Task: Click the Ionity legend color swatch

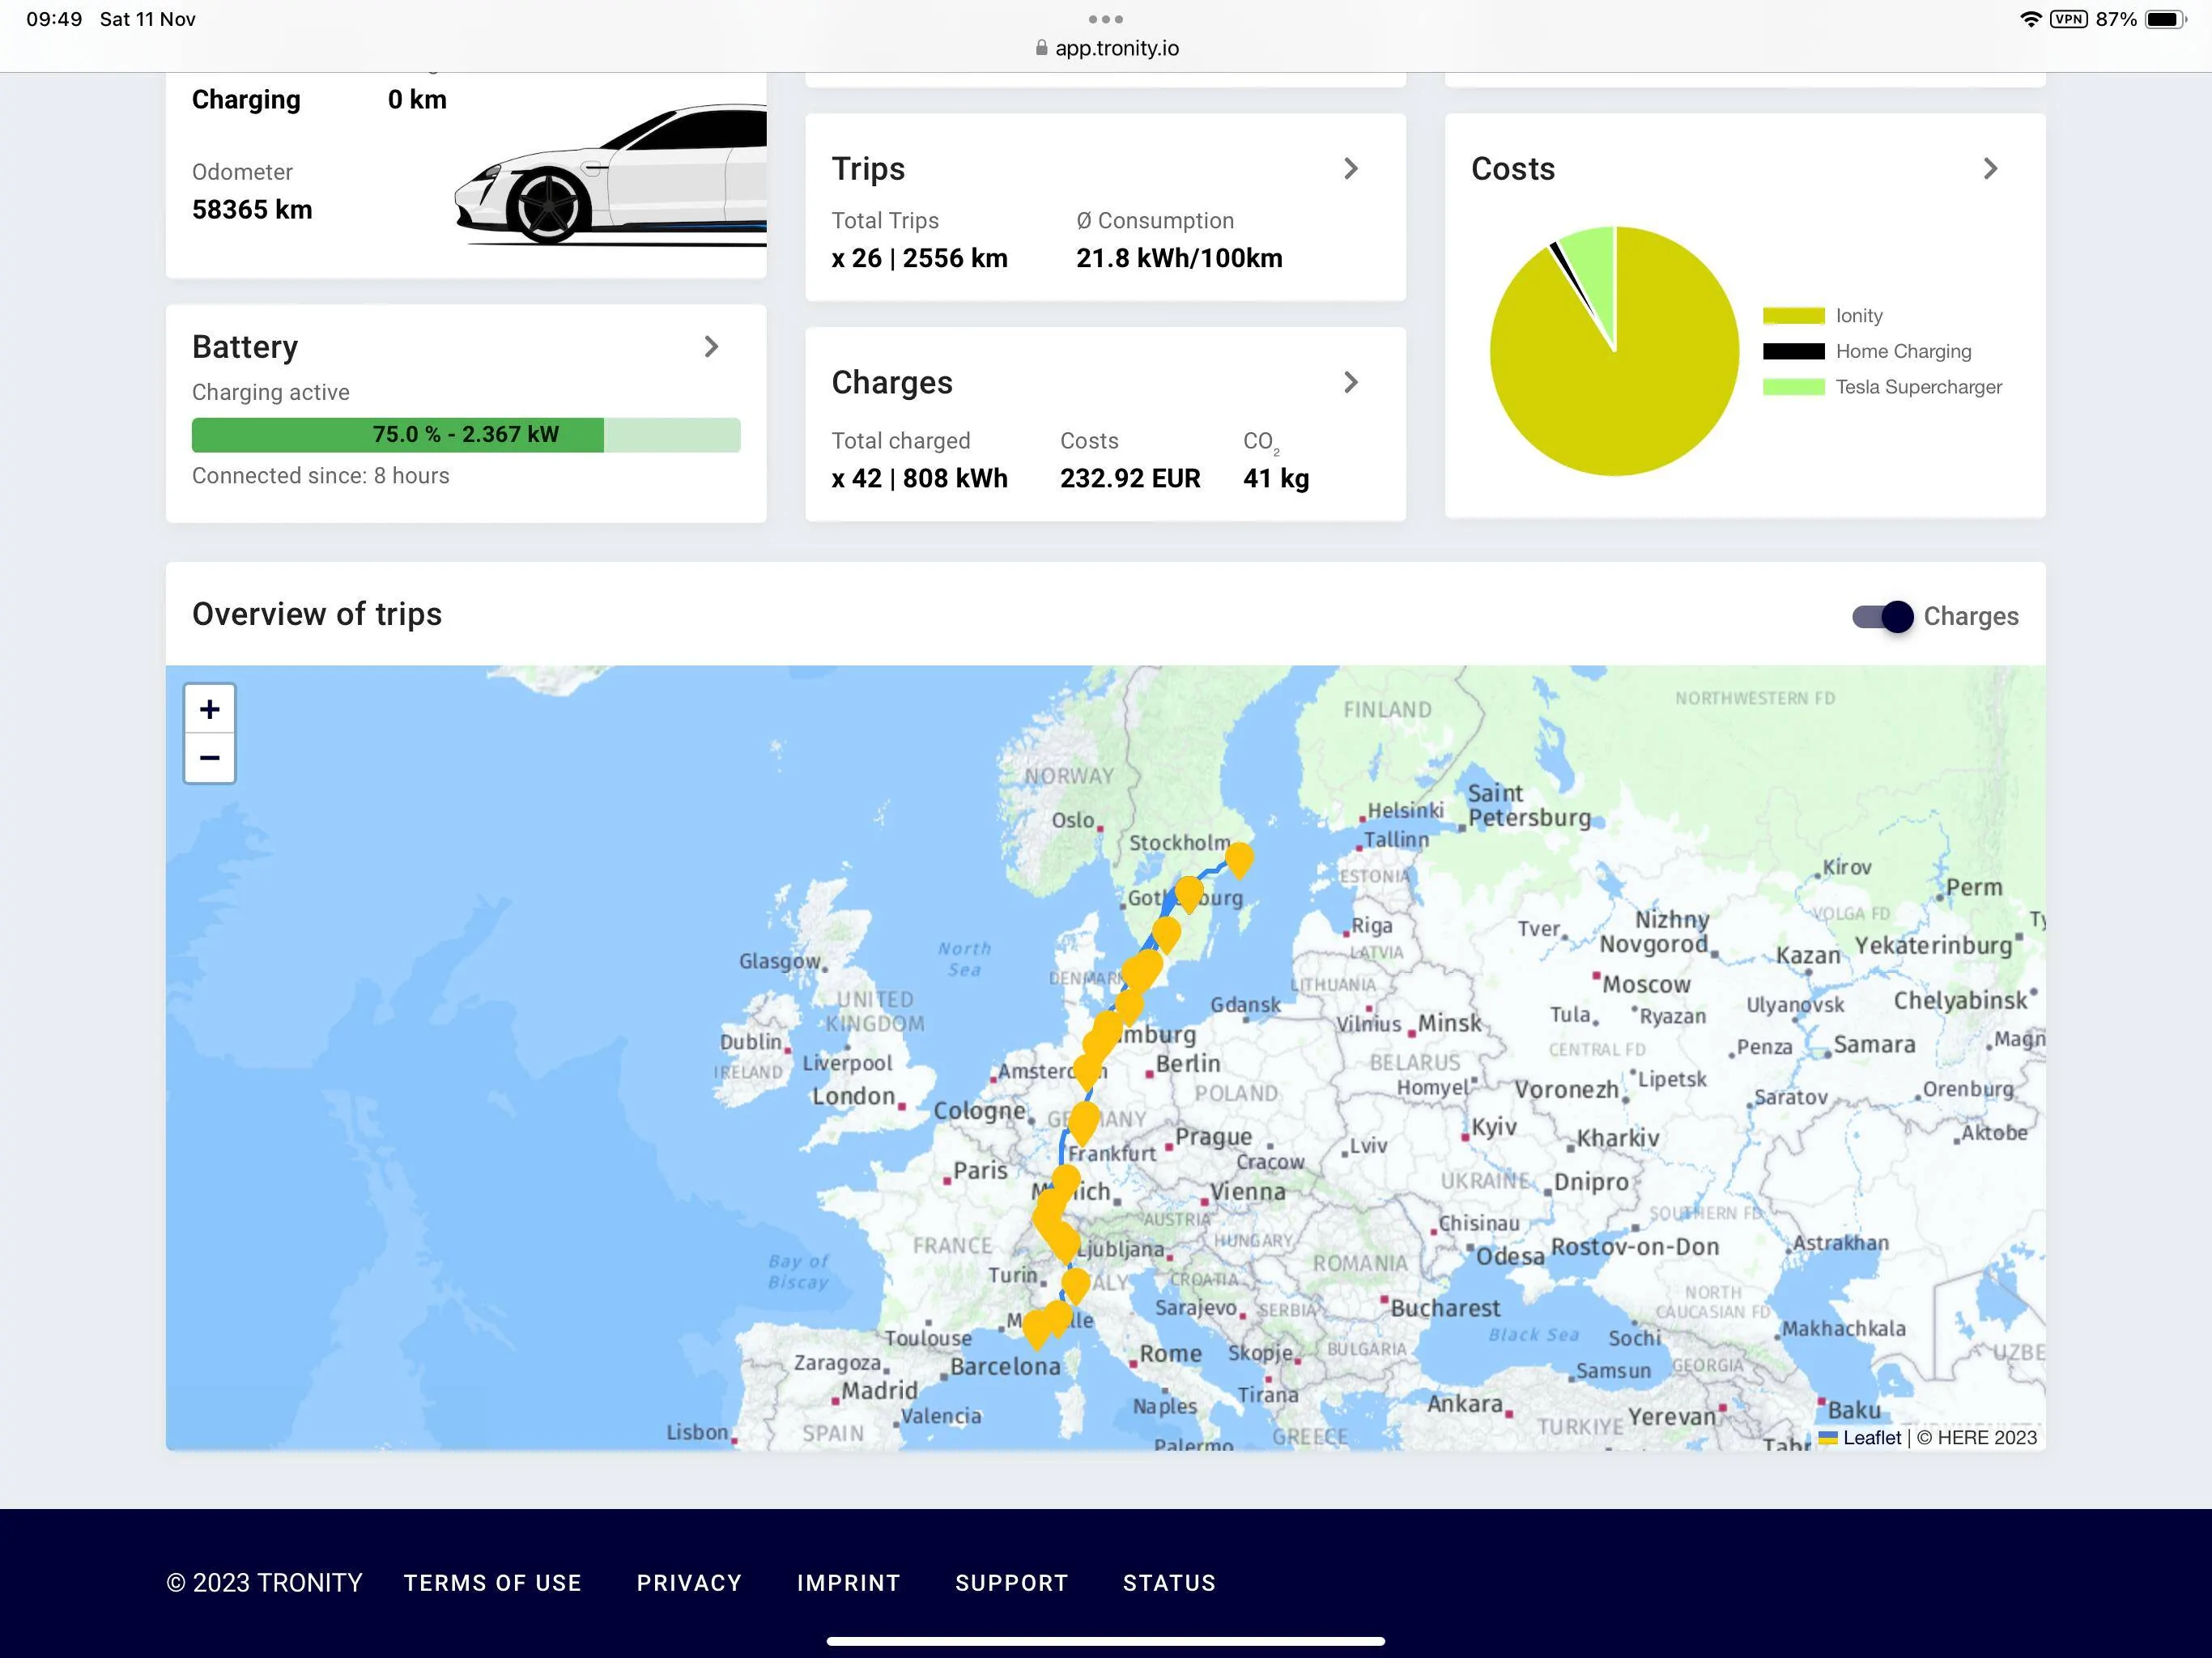Action: (1793, 316)
